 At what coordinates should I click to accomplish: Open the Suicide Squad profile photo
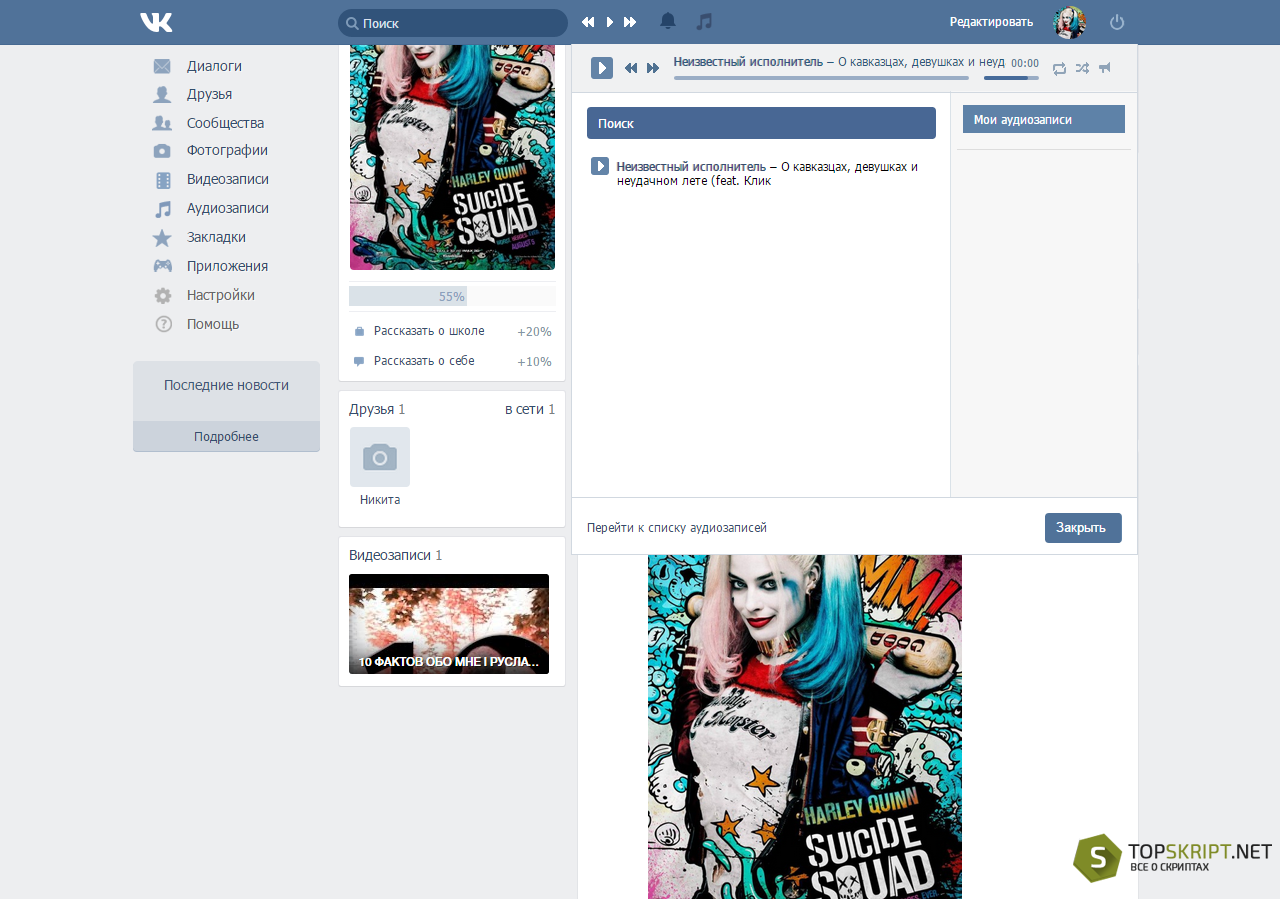tap(452, 157)
